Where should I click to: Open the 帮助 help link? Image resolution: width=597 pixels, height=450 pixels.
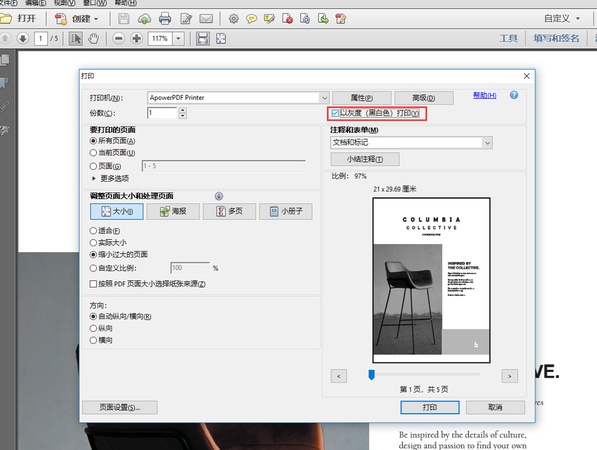tap(484, 95)
